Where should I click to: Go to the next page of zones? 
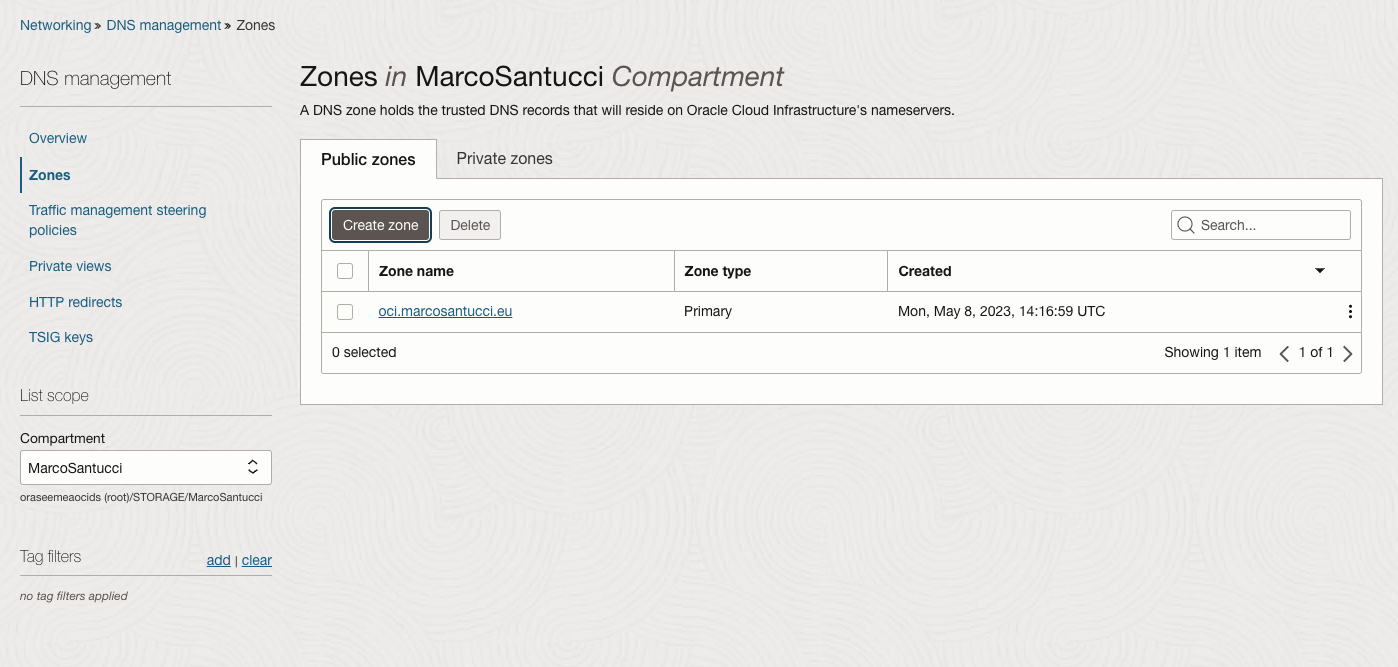click(1347, 353)
